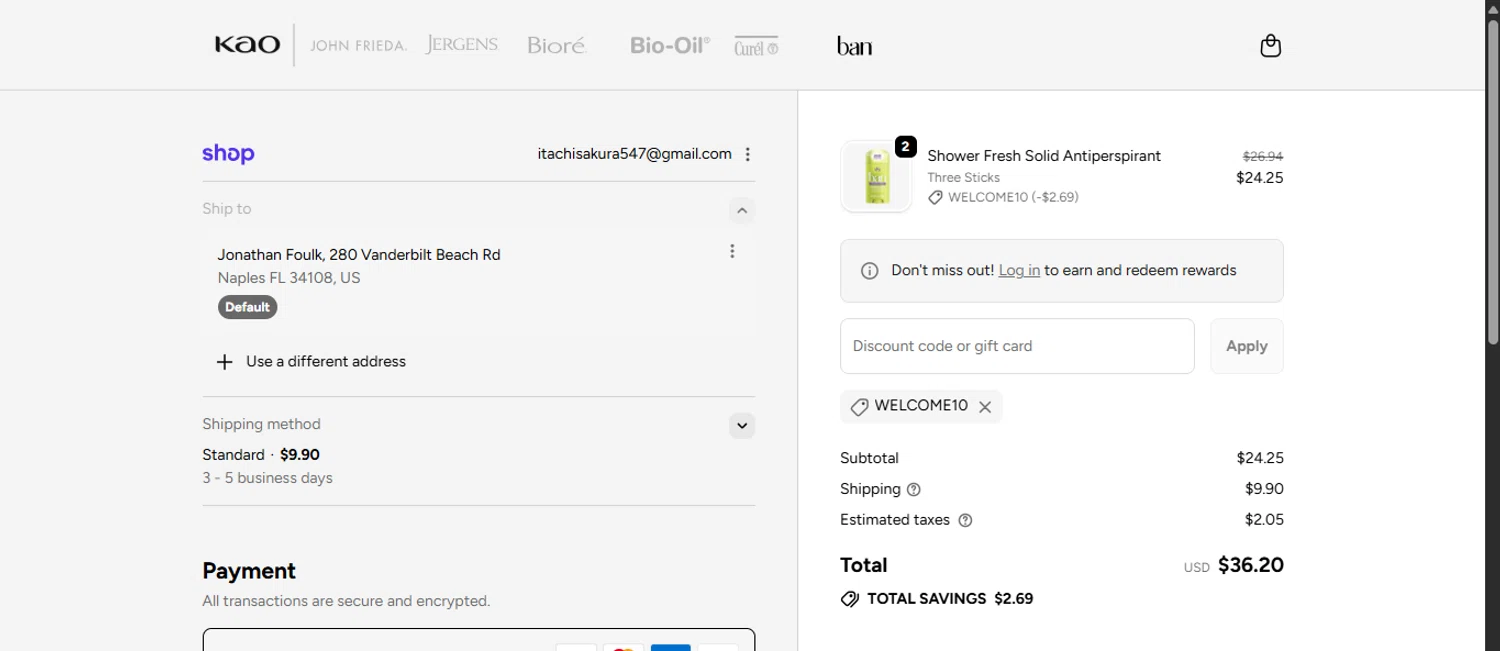Click the WELCOME10 chip tag icon
1500x651 pixels.
859,407
